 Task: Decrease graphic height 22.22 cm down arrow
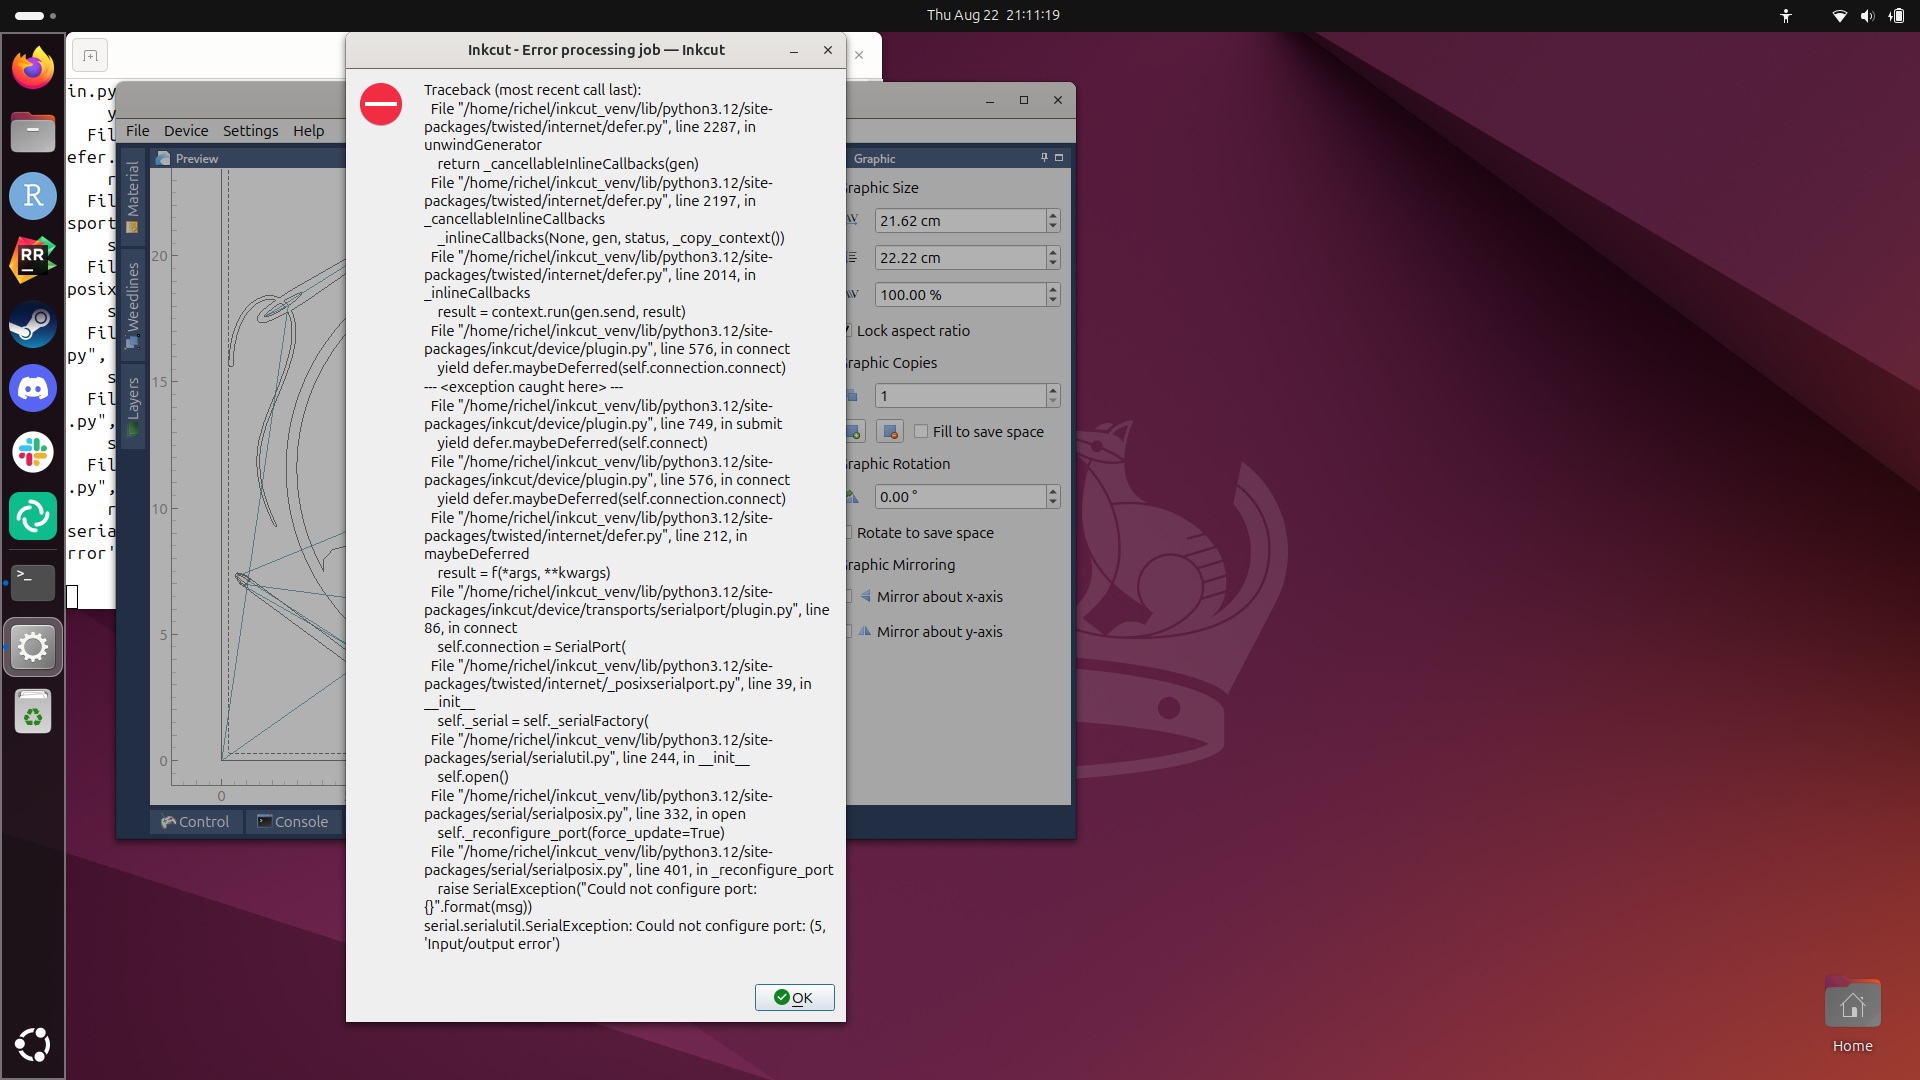click(1053, 263)
